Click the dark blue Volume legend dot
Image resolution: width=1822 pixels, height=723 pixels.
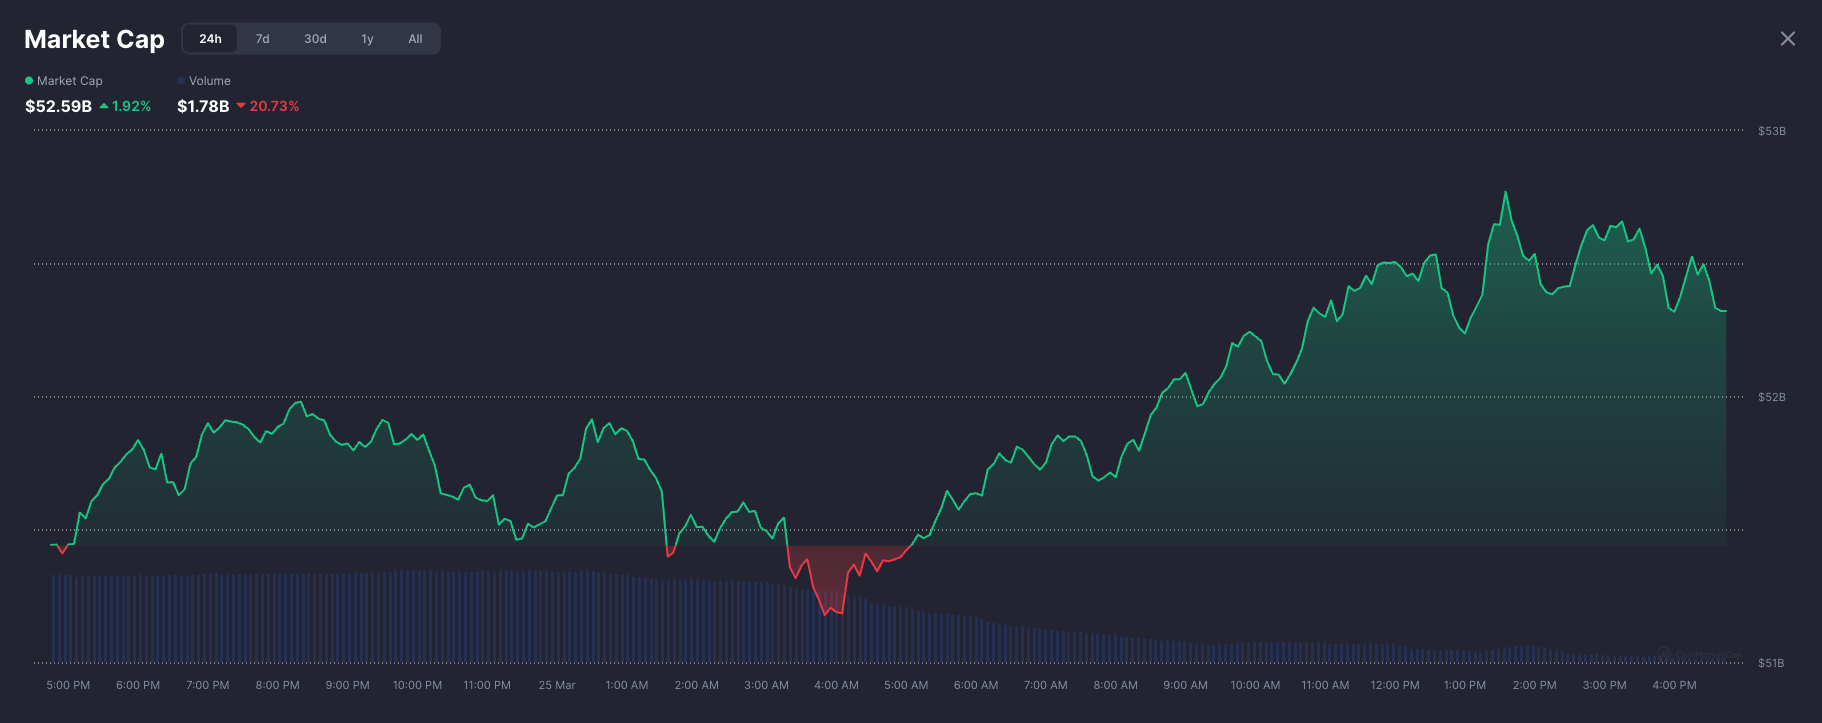tap(181, 81)
